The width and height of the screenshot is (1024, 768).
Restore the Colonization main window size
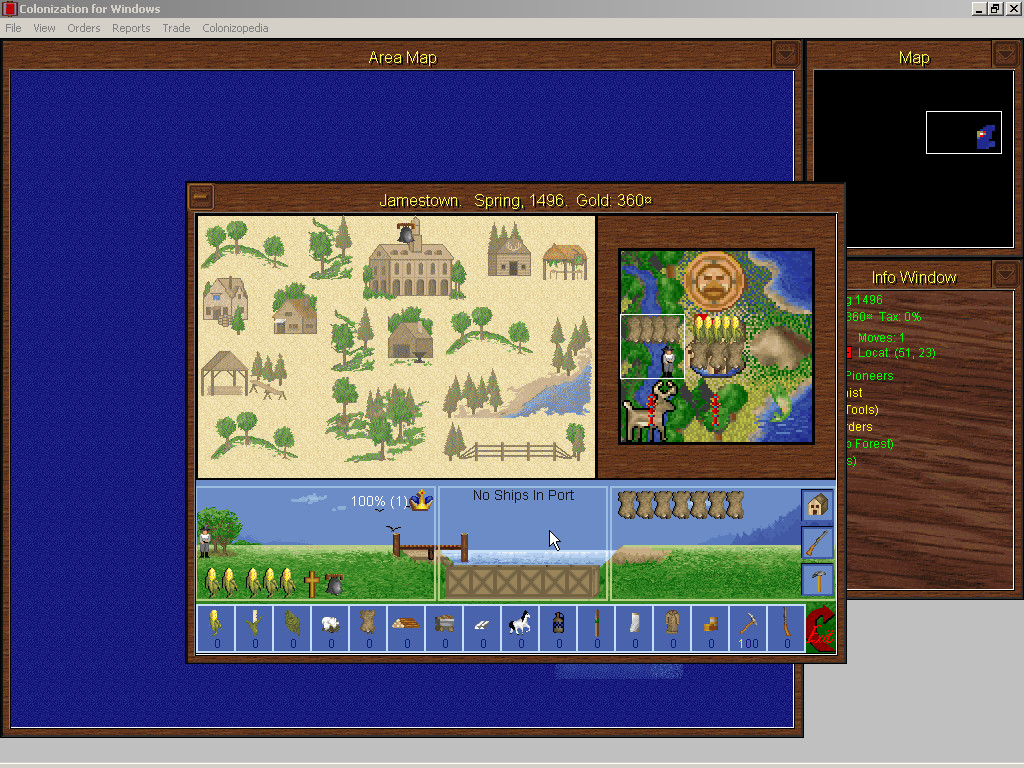(x=995, y=8)
